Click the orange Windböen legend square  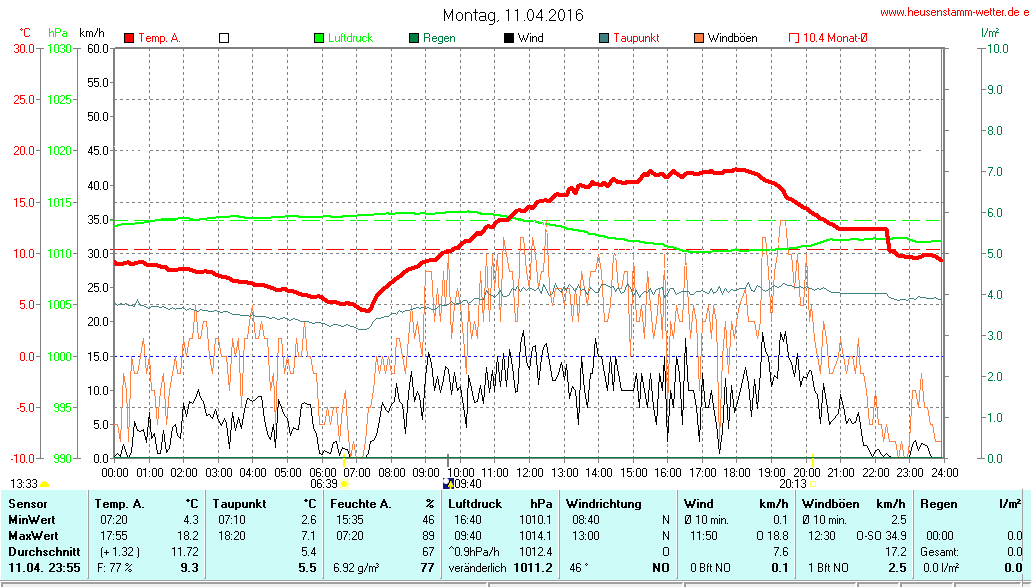click(698, 38)
